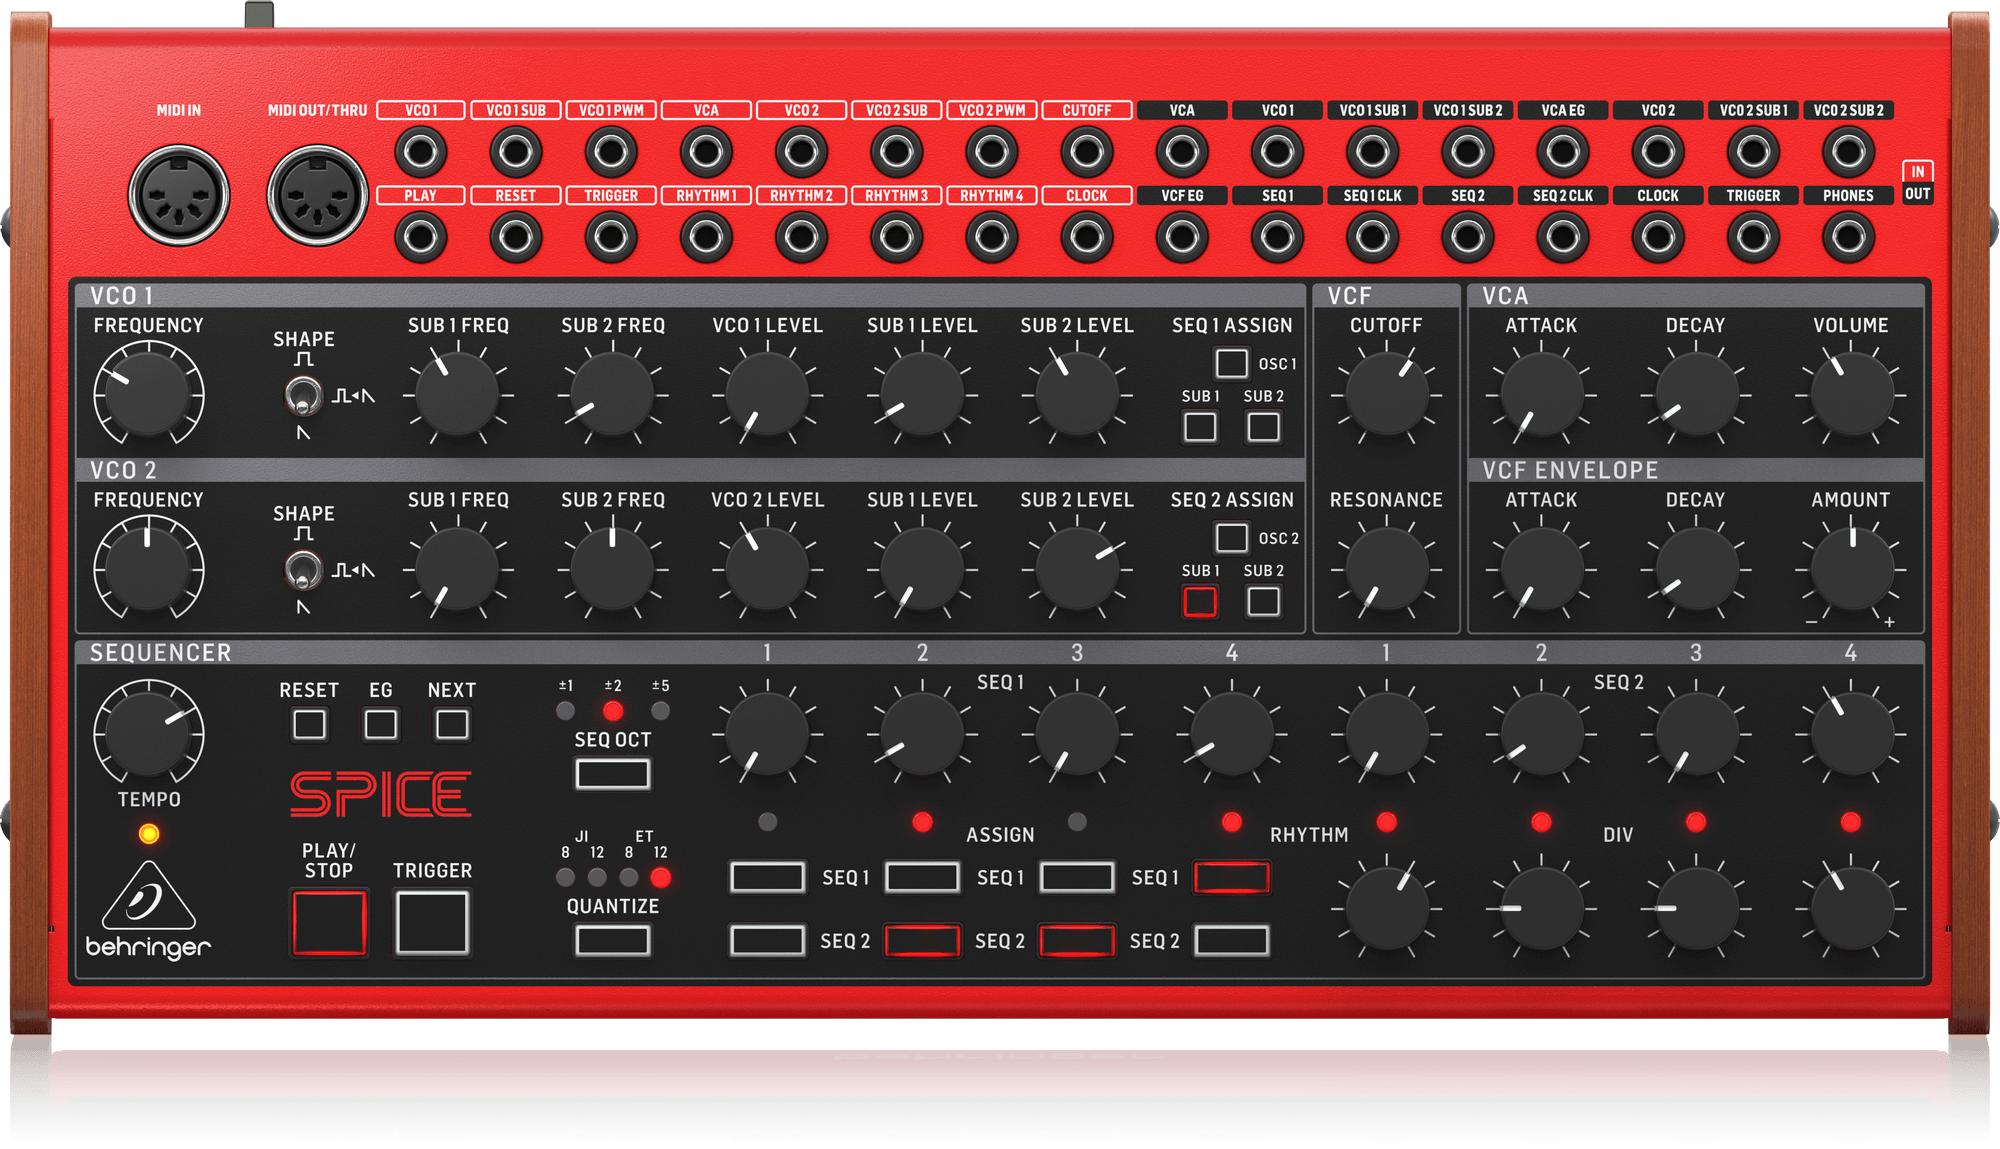The height and width of the screenshot is (1149, 2000).
Task: Click the VCO 1 SUB input jack
Action: (516, 152)
